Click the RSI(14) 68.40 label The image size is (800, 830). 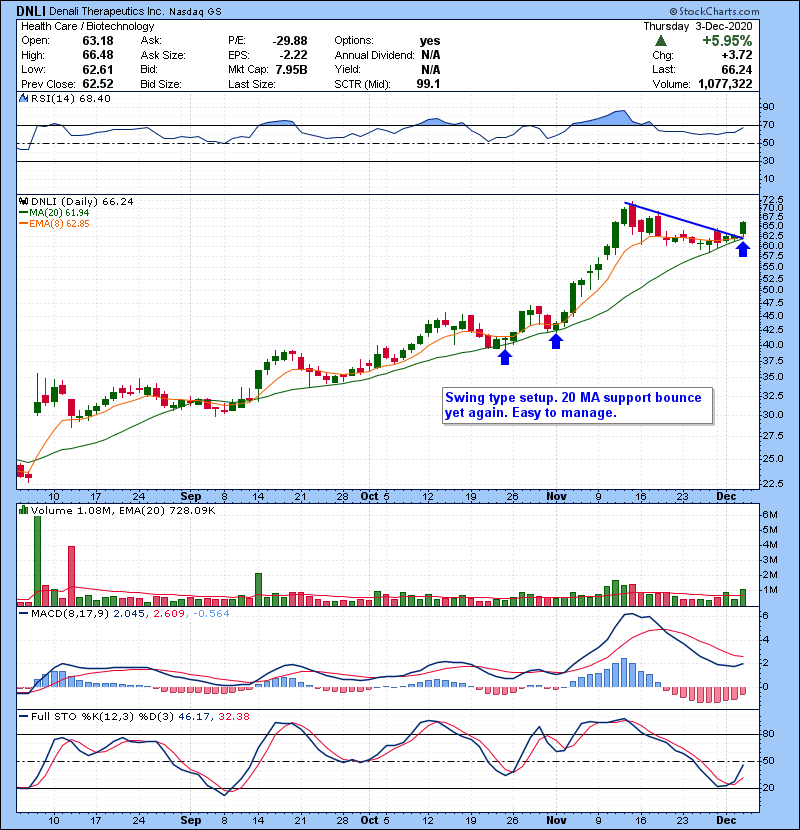click(70, 98)
